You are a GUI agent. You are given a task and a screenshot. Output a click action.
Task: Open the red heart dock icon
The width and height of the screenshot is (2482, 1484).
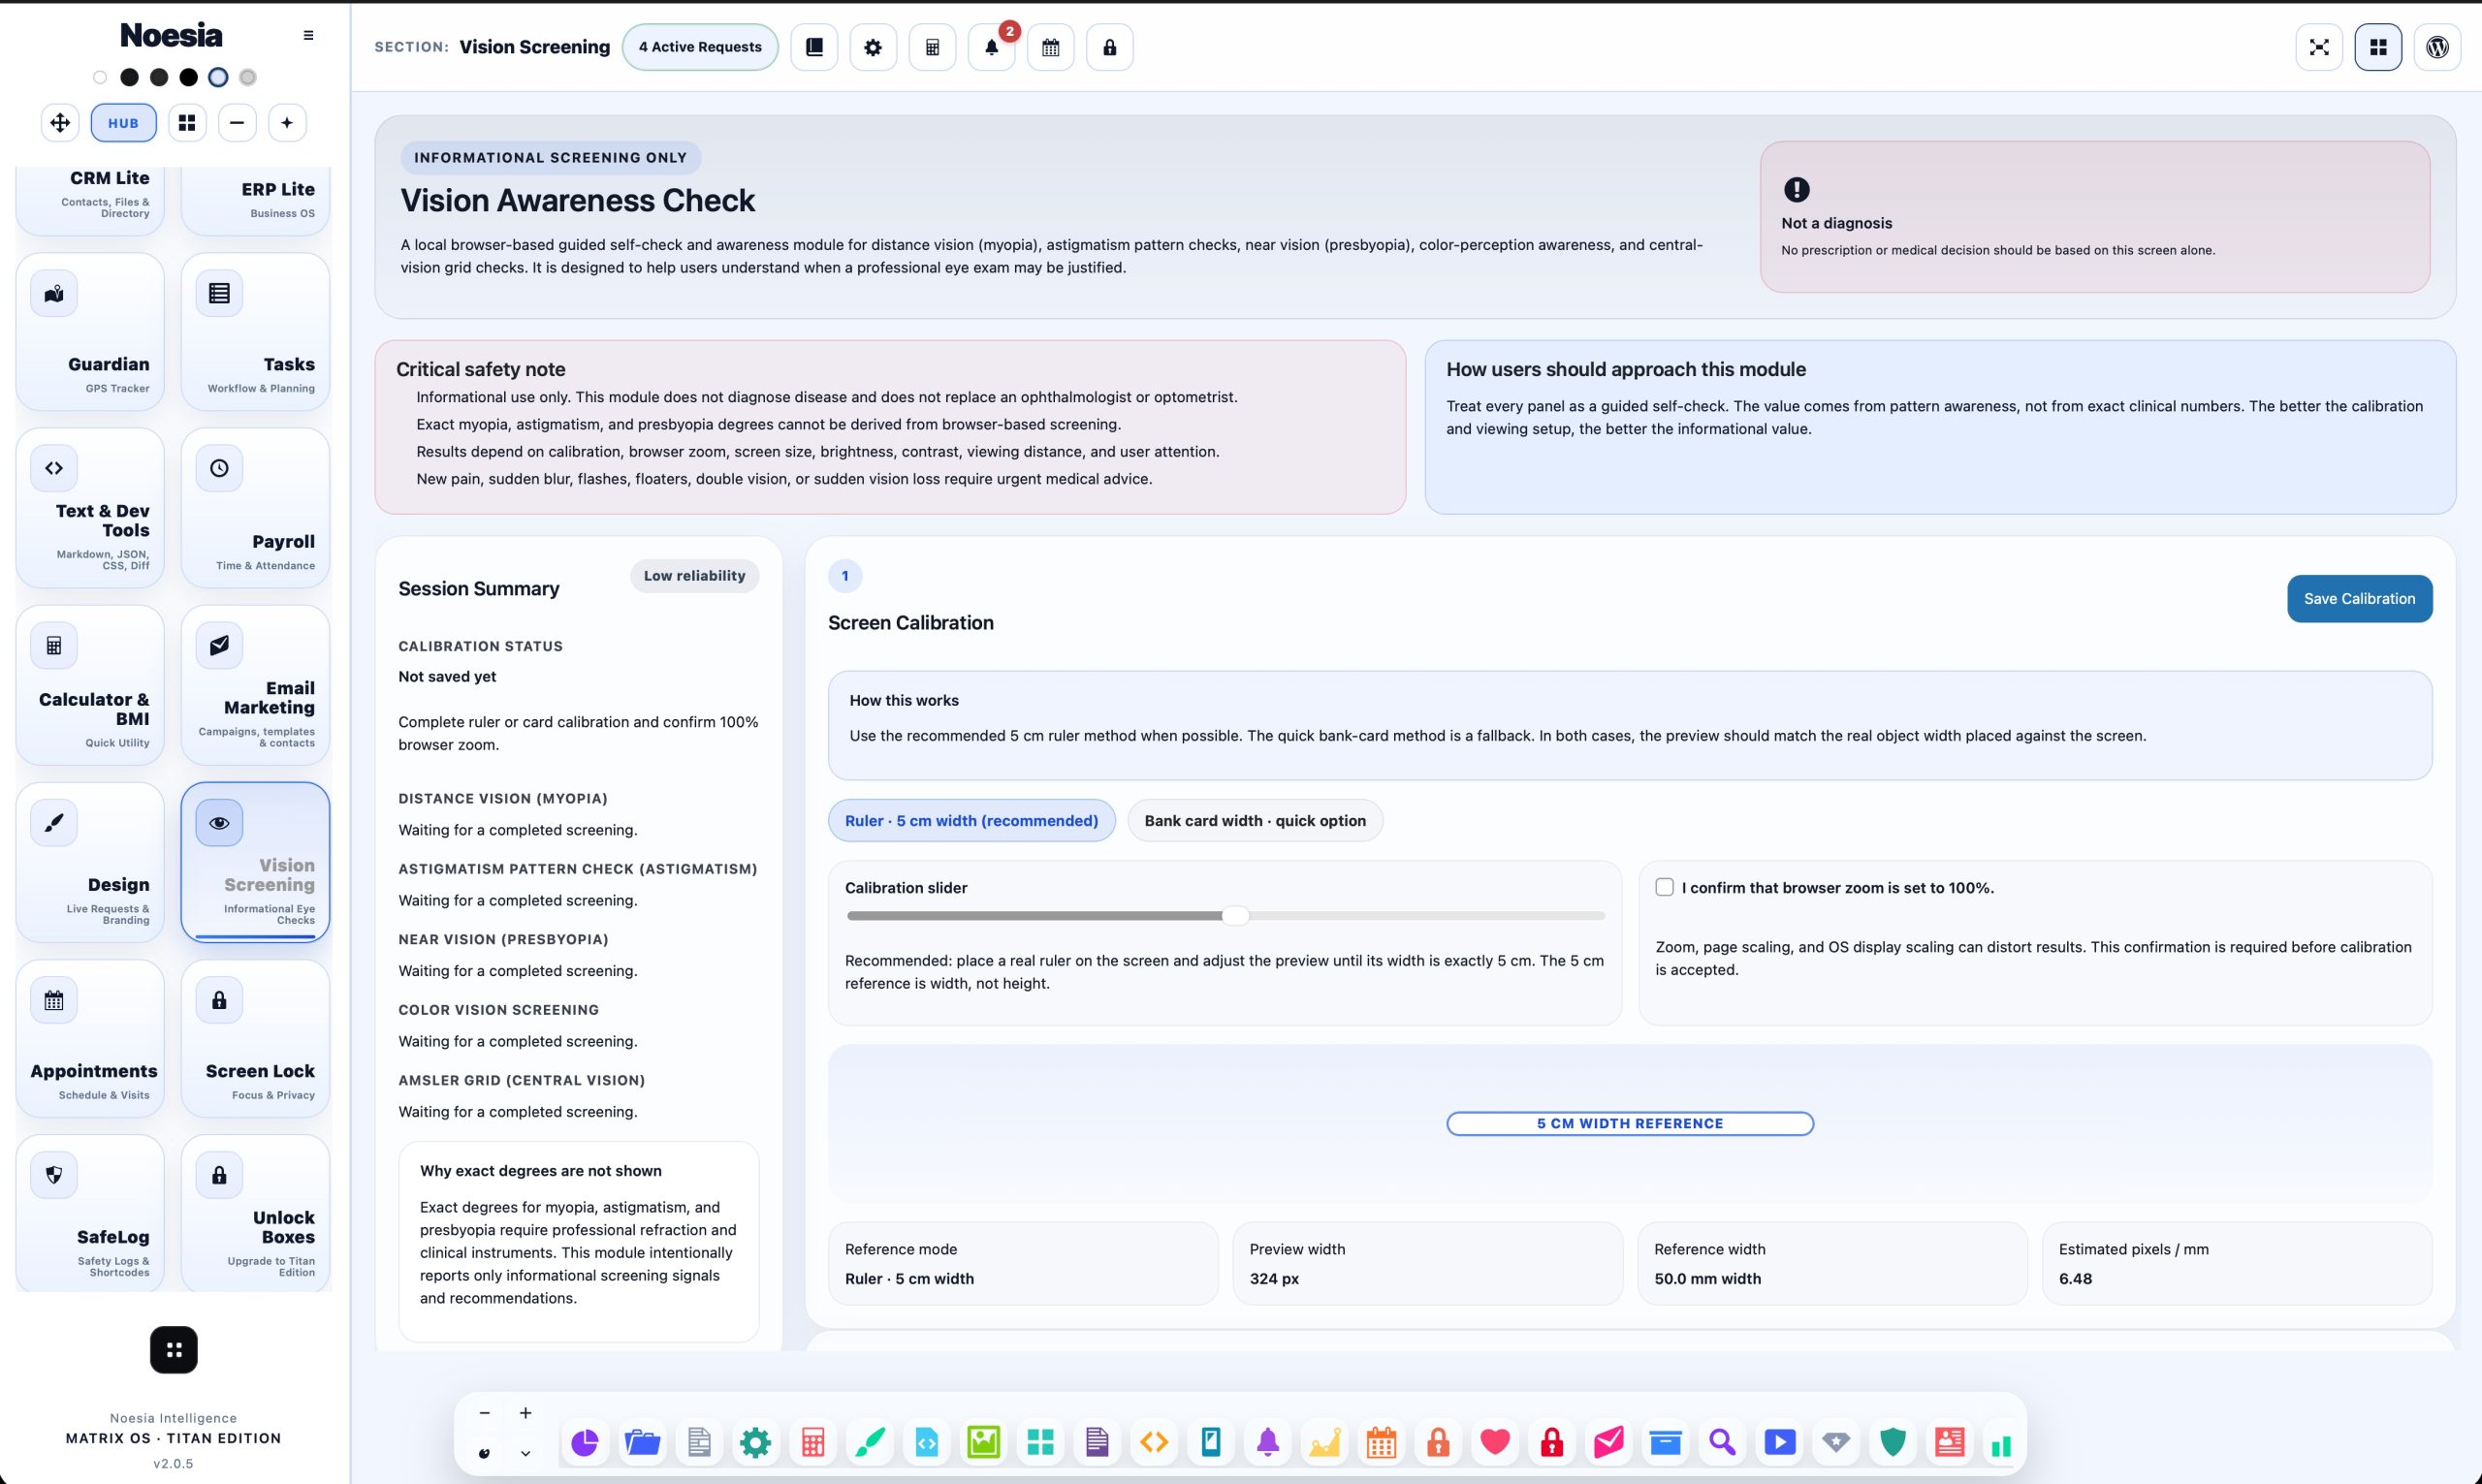pos(1495,1442)
